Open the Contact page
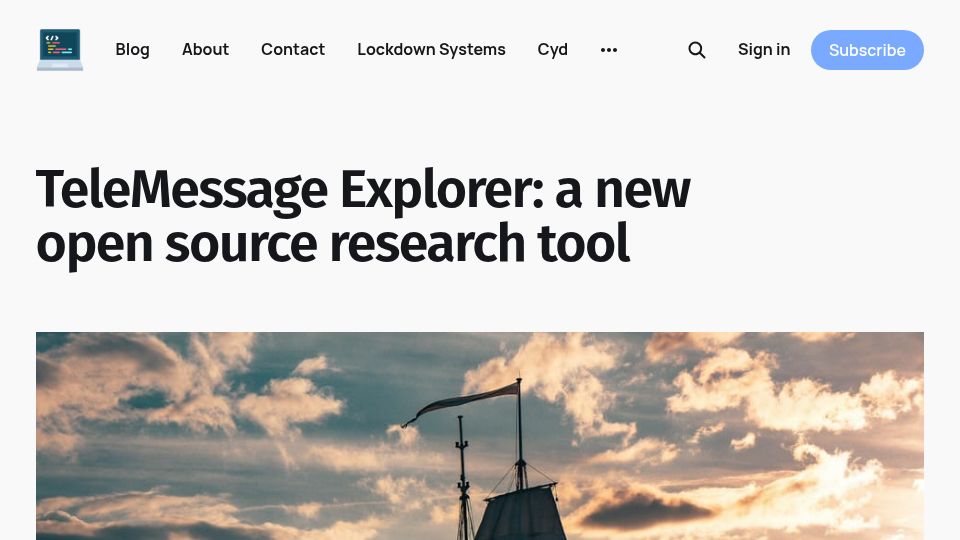960x540 pixels. pos(293,50)
